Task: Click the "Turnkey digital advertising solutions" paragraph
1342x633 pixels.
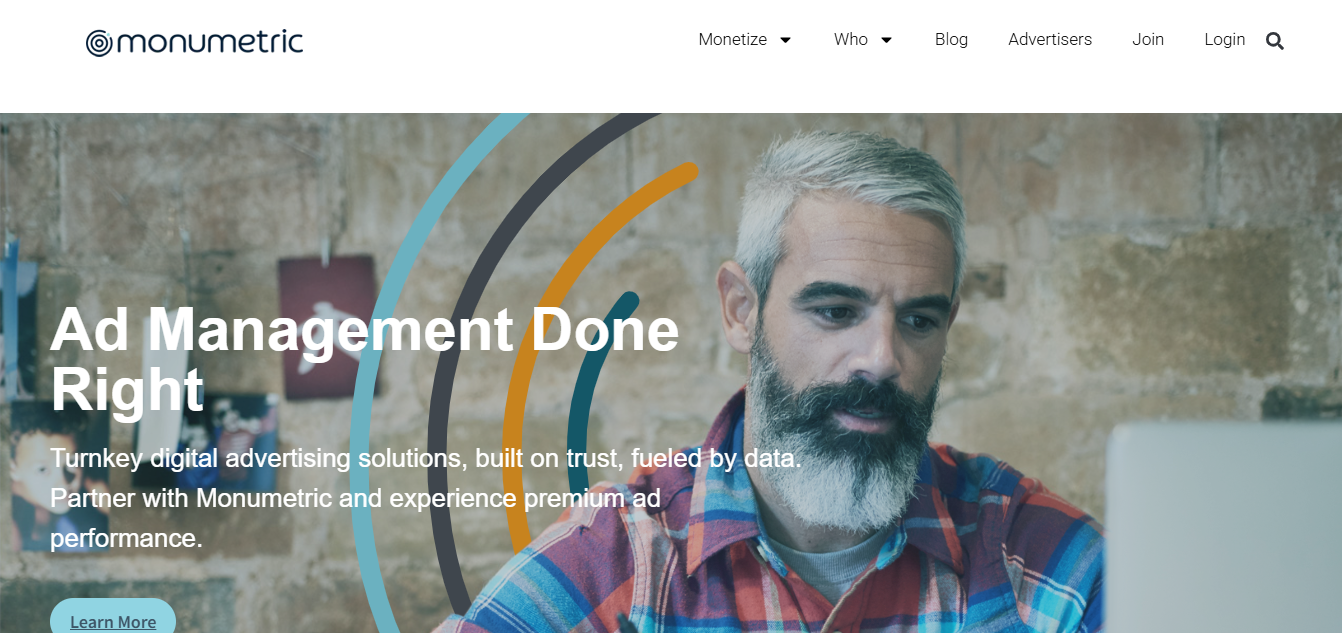Action: pos(426,498)
